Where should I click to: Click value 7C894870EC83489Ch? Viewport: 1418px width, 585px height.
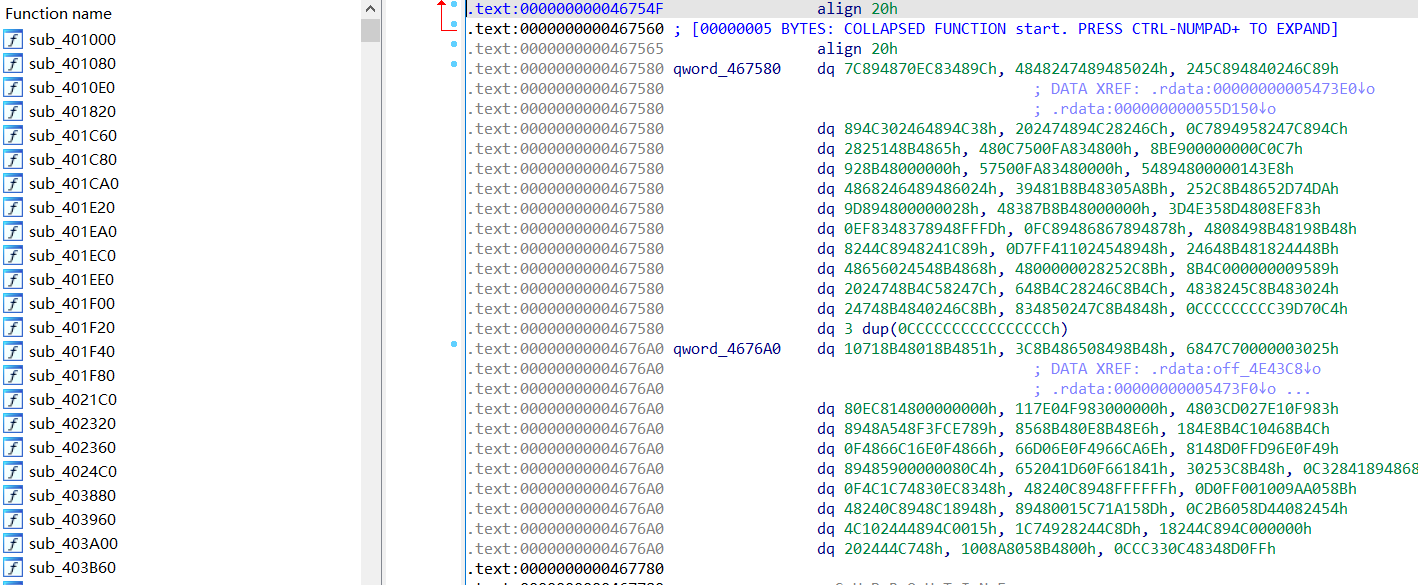(921, 69)
